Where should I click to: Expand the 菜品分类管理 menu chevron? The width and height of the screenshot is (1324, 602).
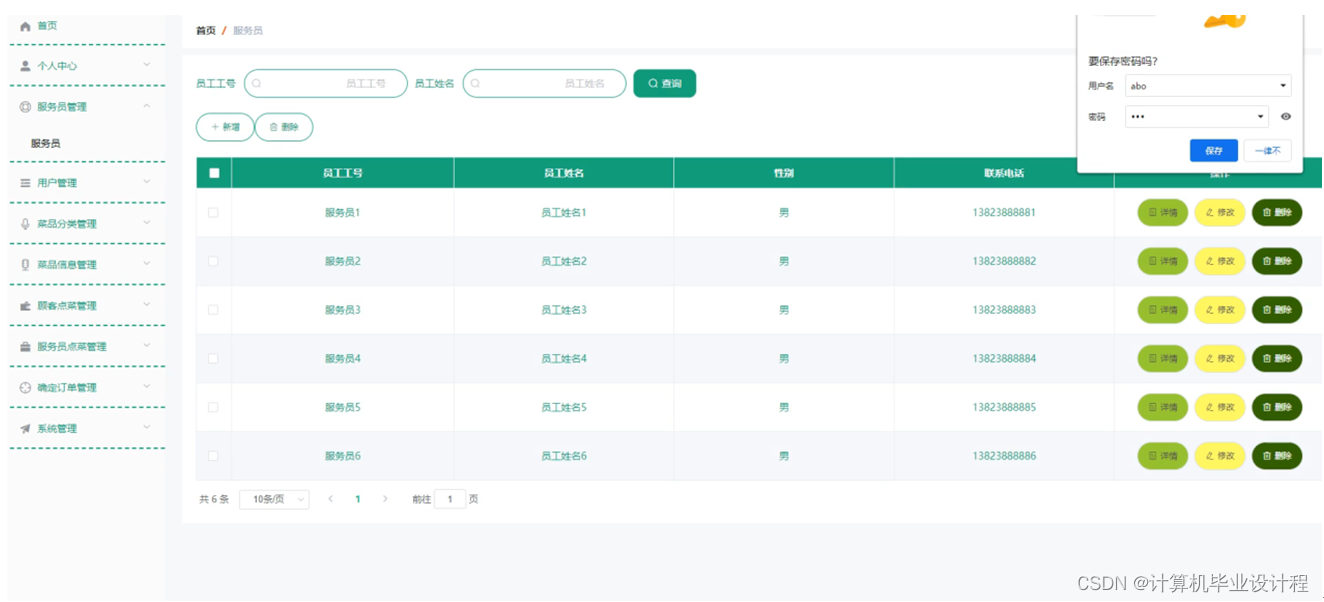click(147, 223)
